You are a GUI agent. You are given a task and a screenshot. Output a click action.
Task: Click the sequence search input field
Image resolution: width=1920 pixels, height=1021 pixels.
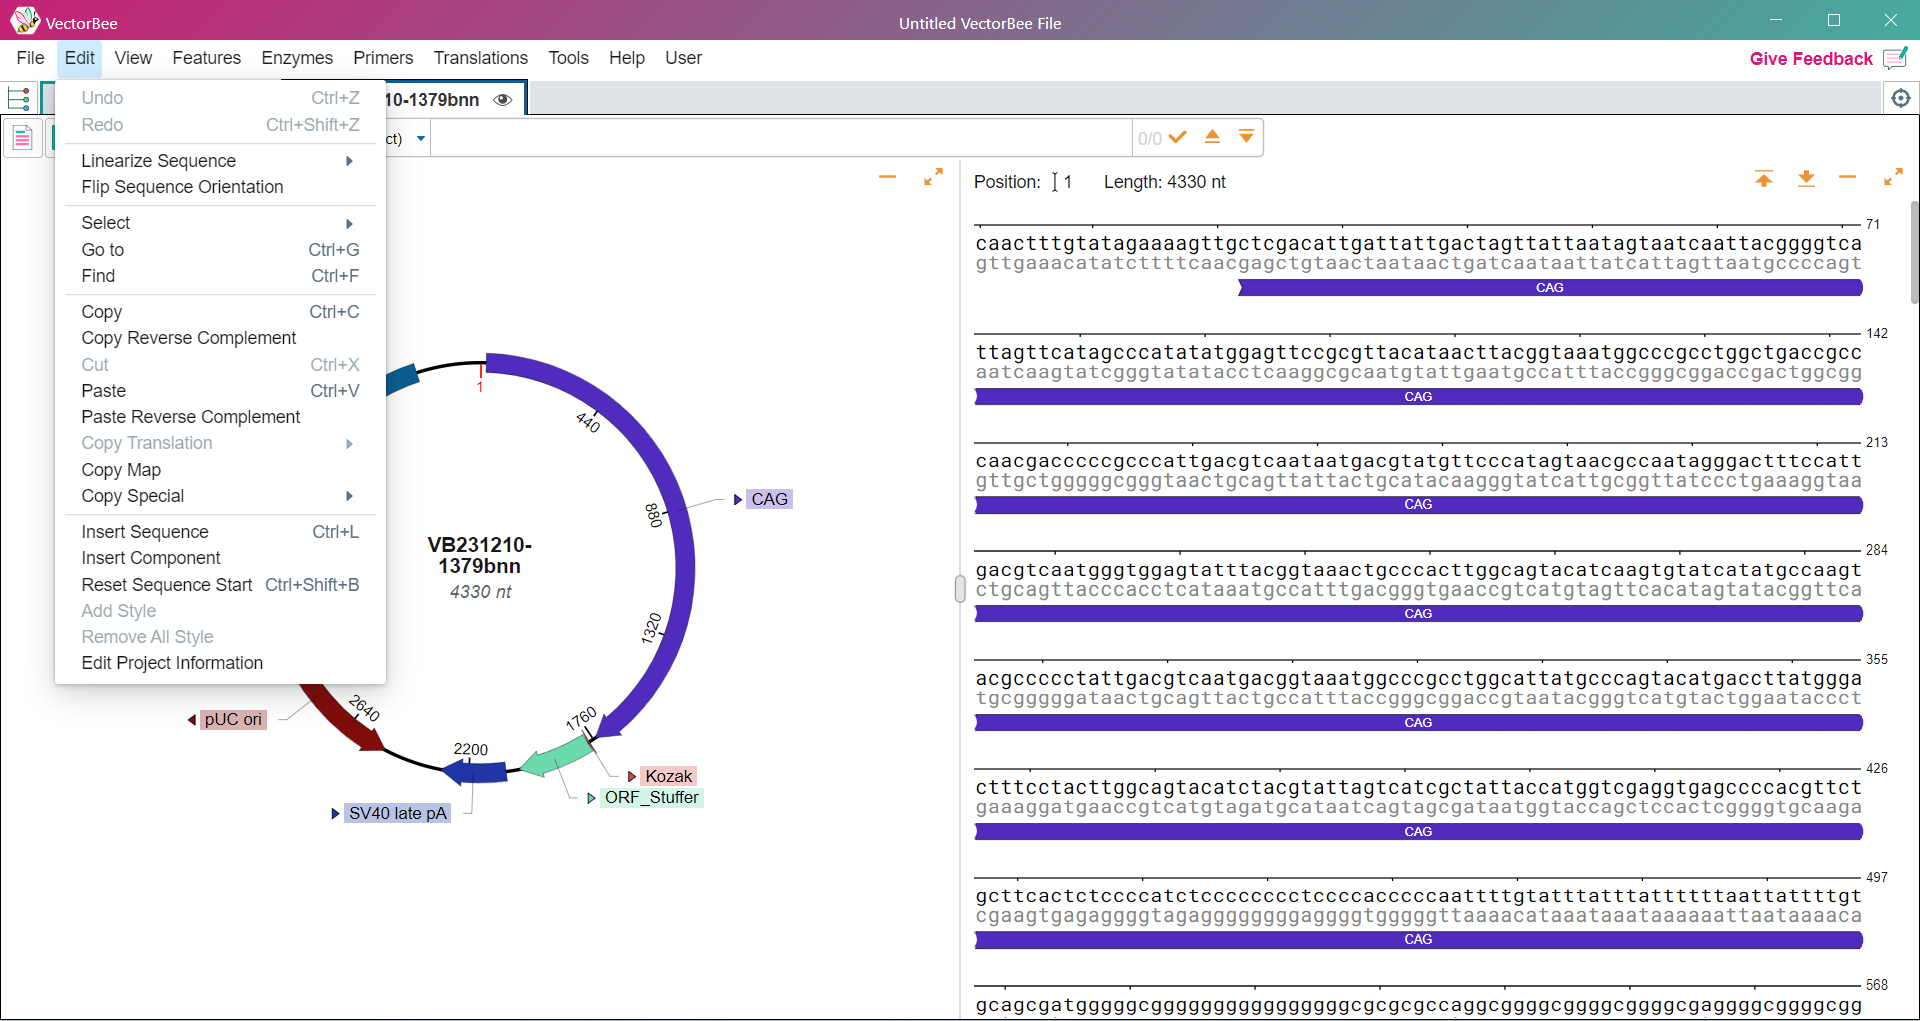tap(780, 138)
